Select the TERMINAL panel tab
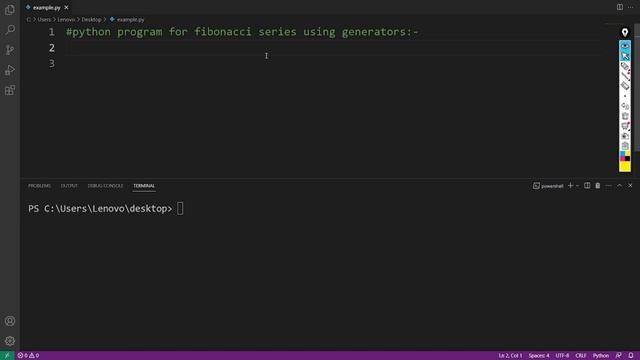Image resolution: width=640 pixels, height=360 pixels. click(144, 186)
